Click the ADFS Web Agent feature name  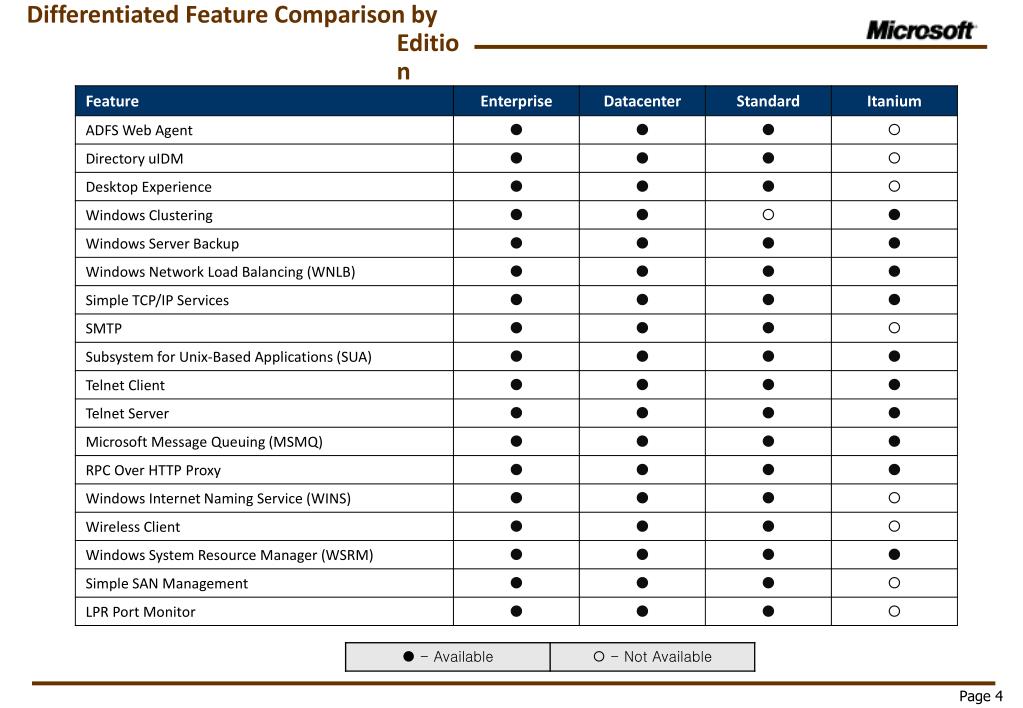tap(139, 131)
